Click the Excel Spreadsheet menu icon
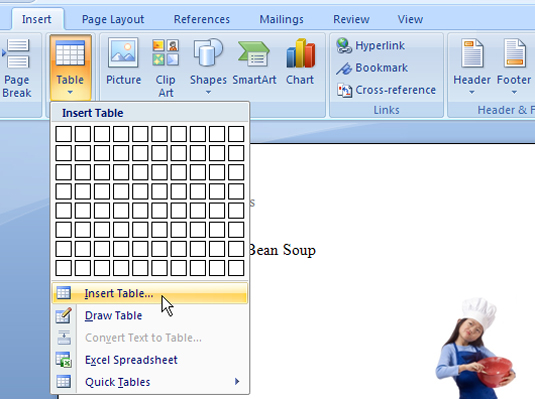Viewport: 535px width, 399px height. 63,360
